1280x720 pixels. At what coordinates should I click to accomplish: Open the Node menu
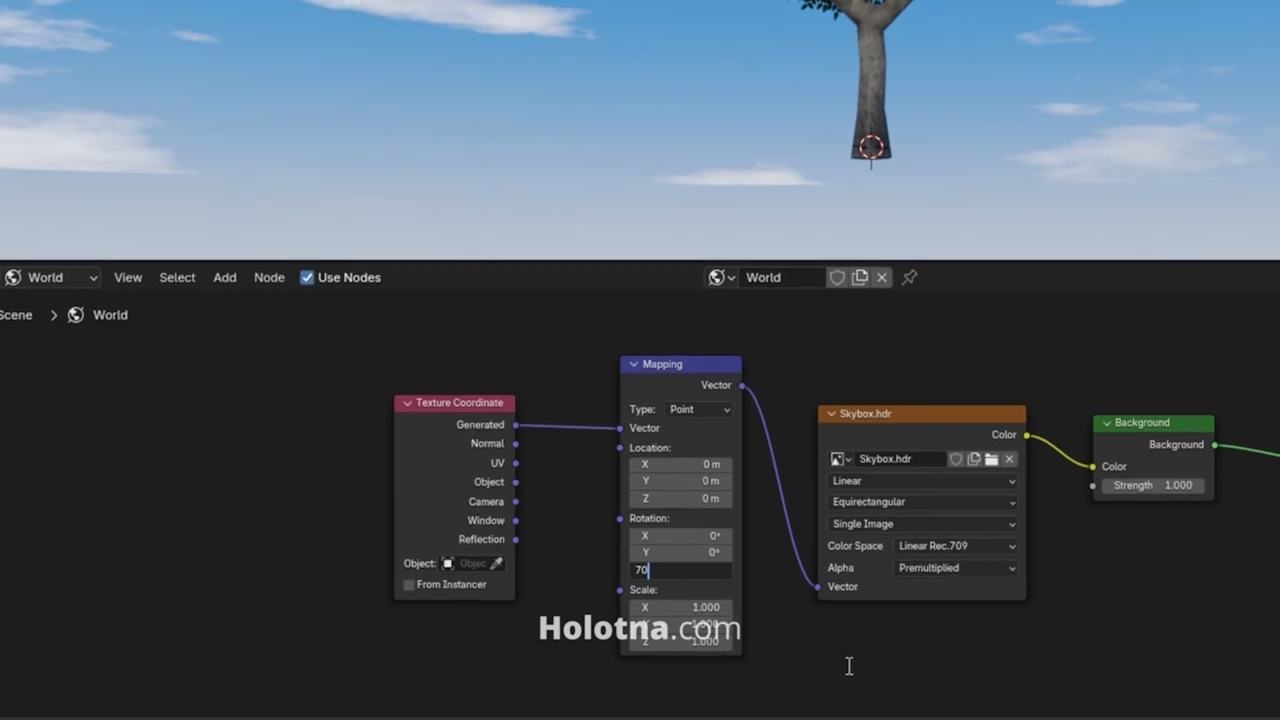pos(269,278)
